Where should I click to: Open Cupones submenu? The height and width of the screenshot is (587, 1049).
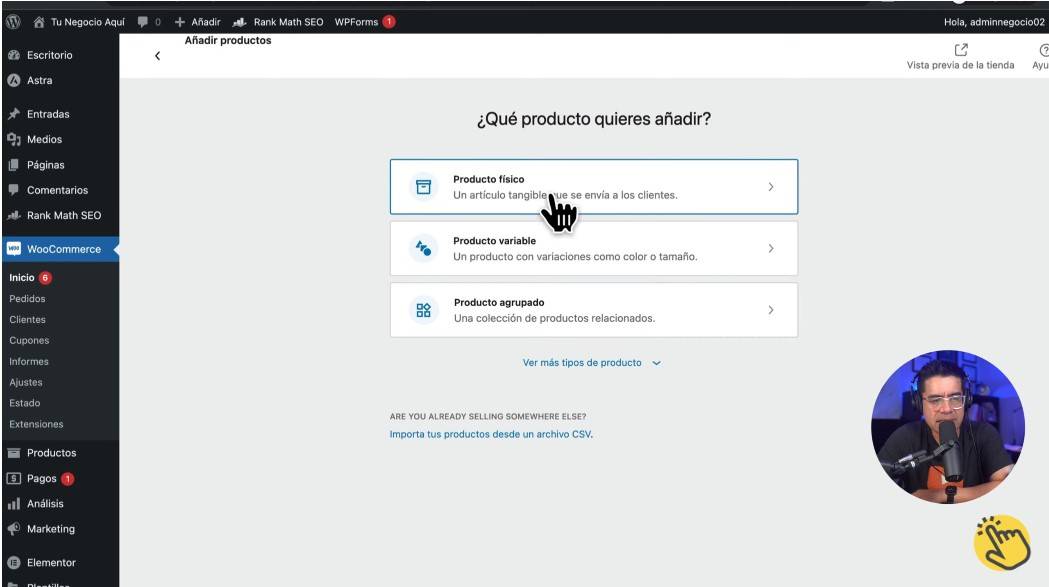pyautogui.click(x=29, y=340)
